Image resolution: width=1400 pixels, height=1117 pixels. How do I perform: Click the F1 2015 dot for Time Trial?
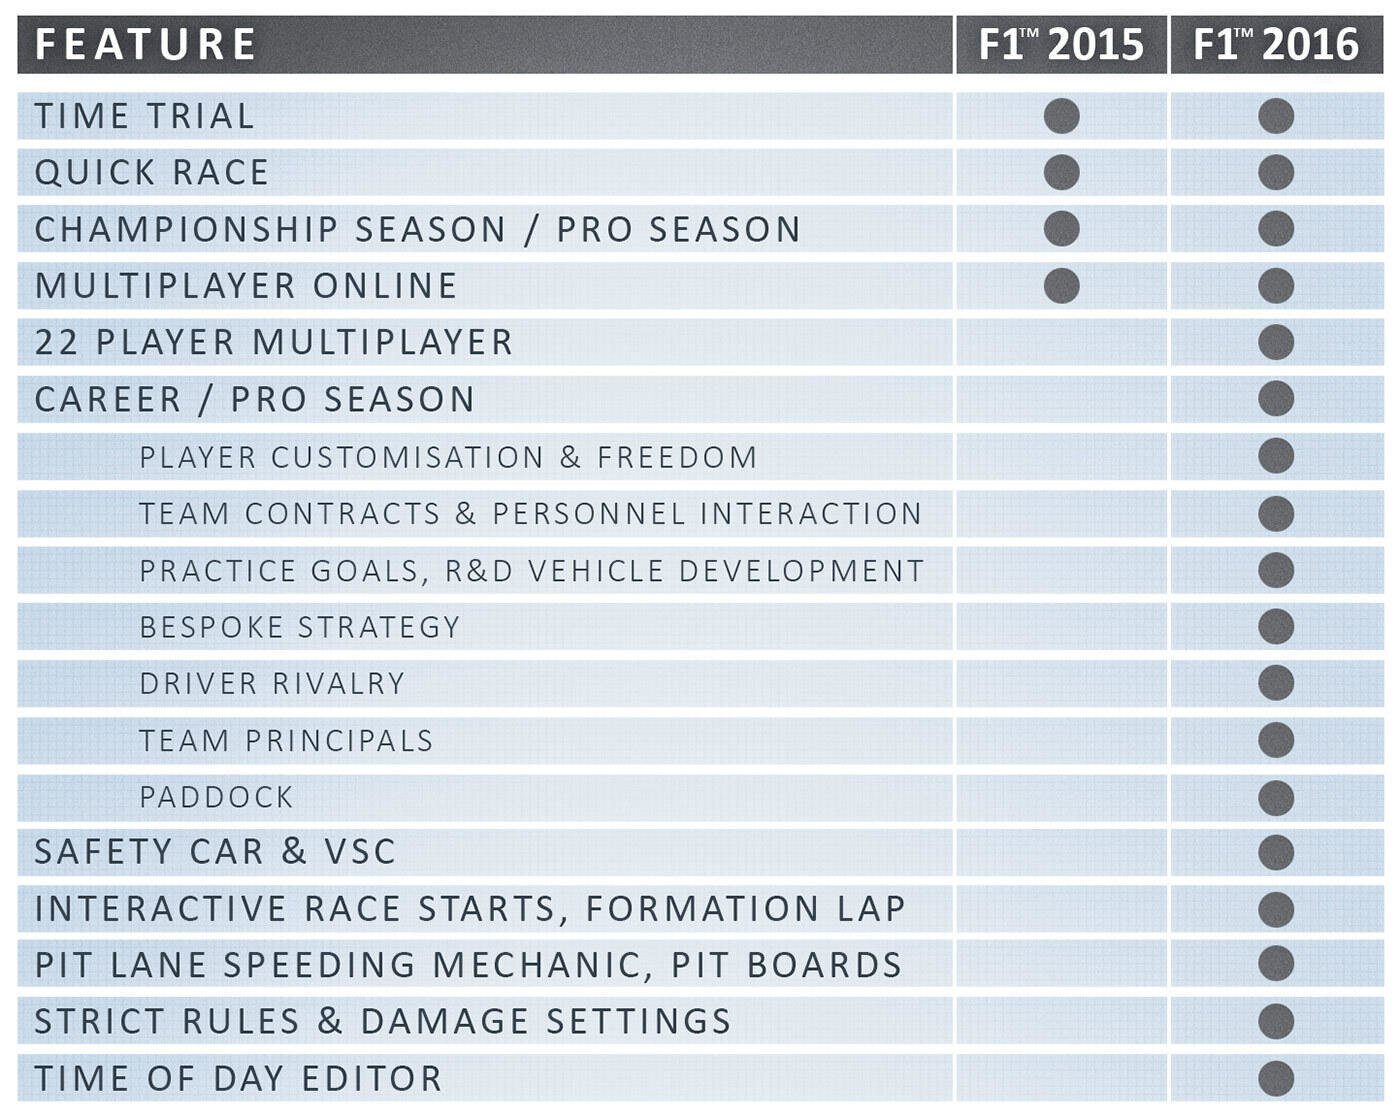tap(1061, 116)
